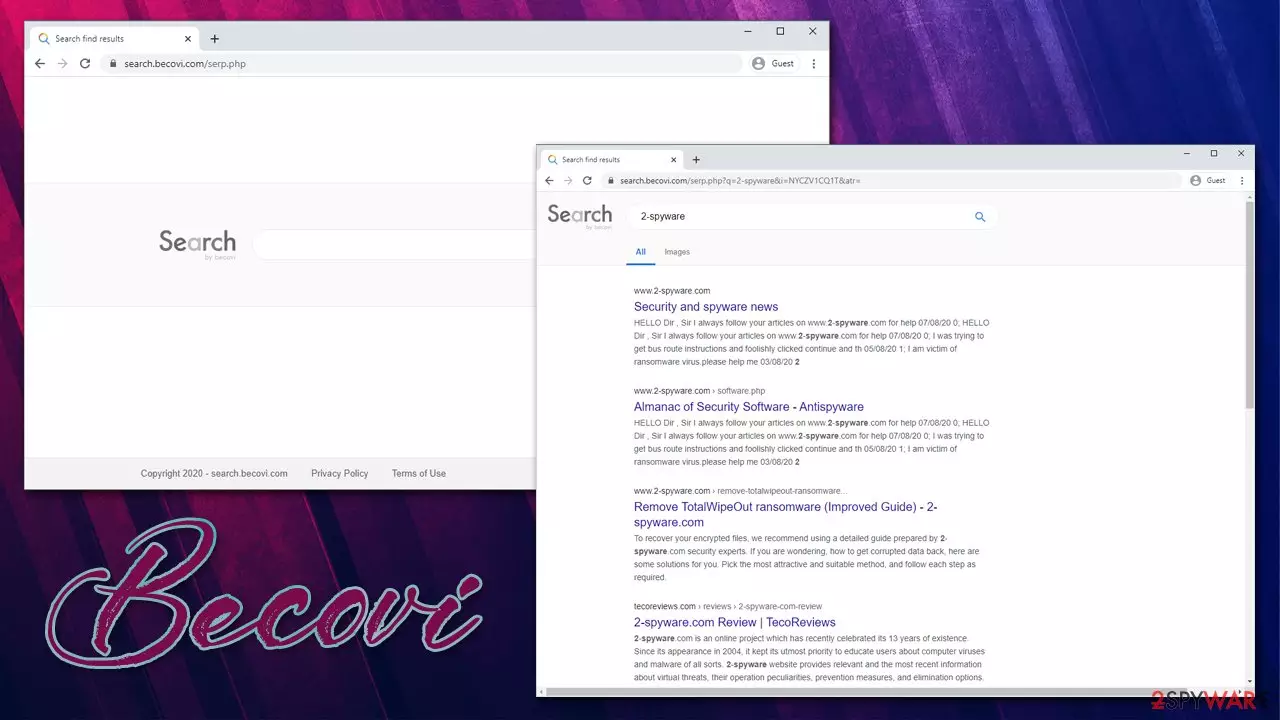Open the three-dot Chrome menu in front window
This screenshot has width=1280, height=720.
[x=1242, y=181]
